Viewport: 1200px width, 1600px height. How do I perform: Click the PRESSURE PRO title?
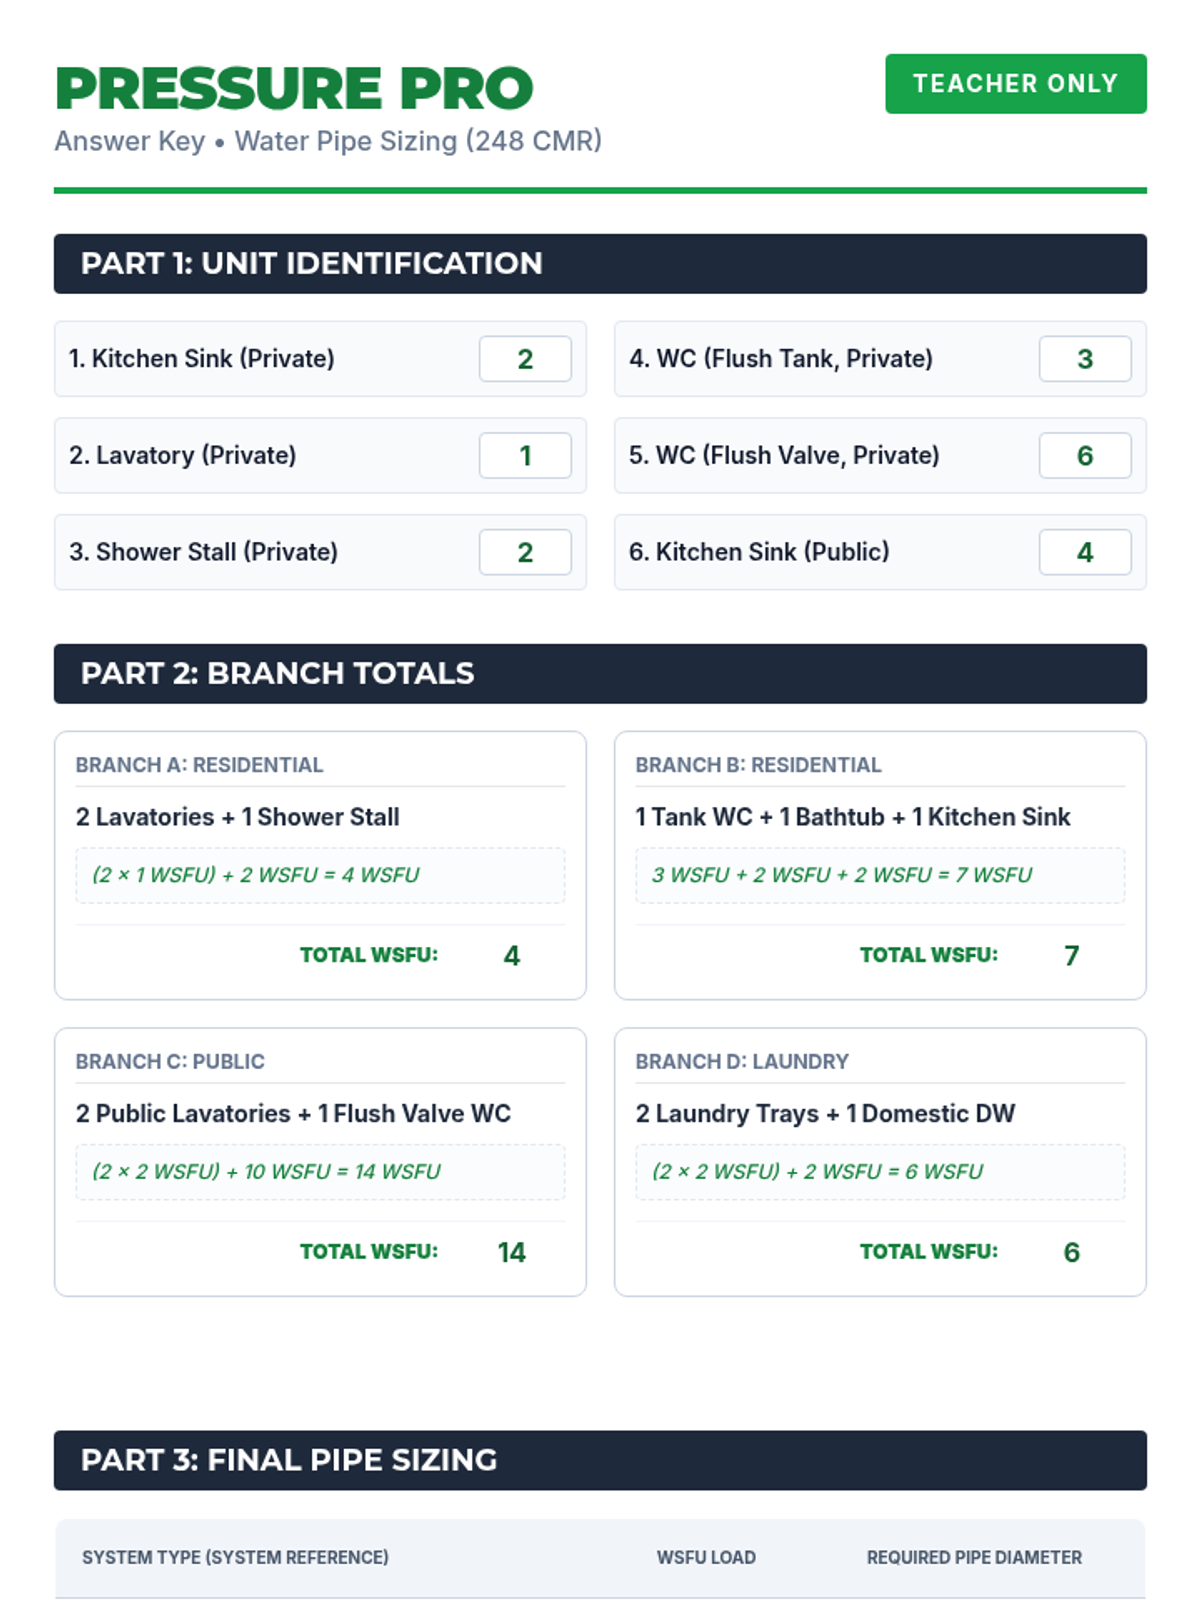coord(294,89)
